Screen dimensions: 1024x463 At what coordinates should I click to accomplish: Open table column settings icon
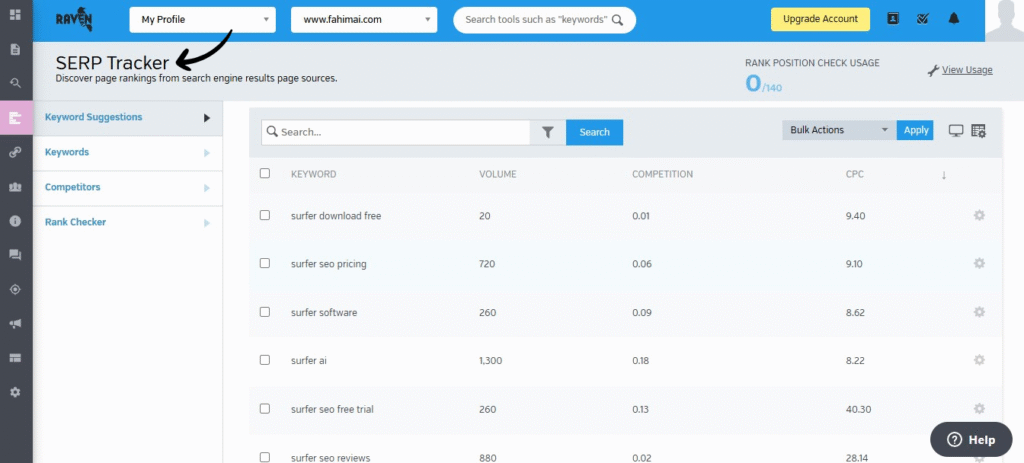pos(978,131)
